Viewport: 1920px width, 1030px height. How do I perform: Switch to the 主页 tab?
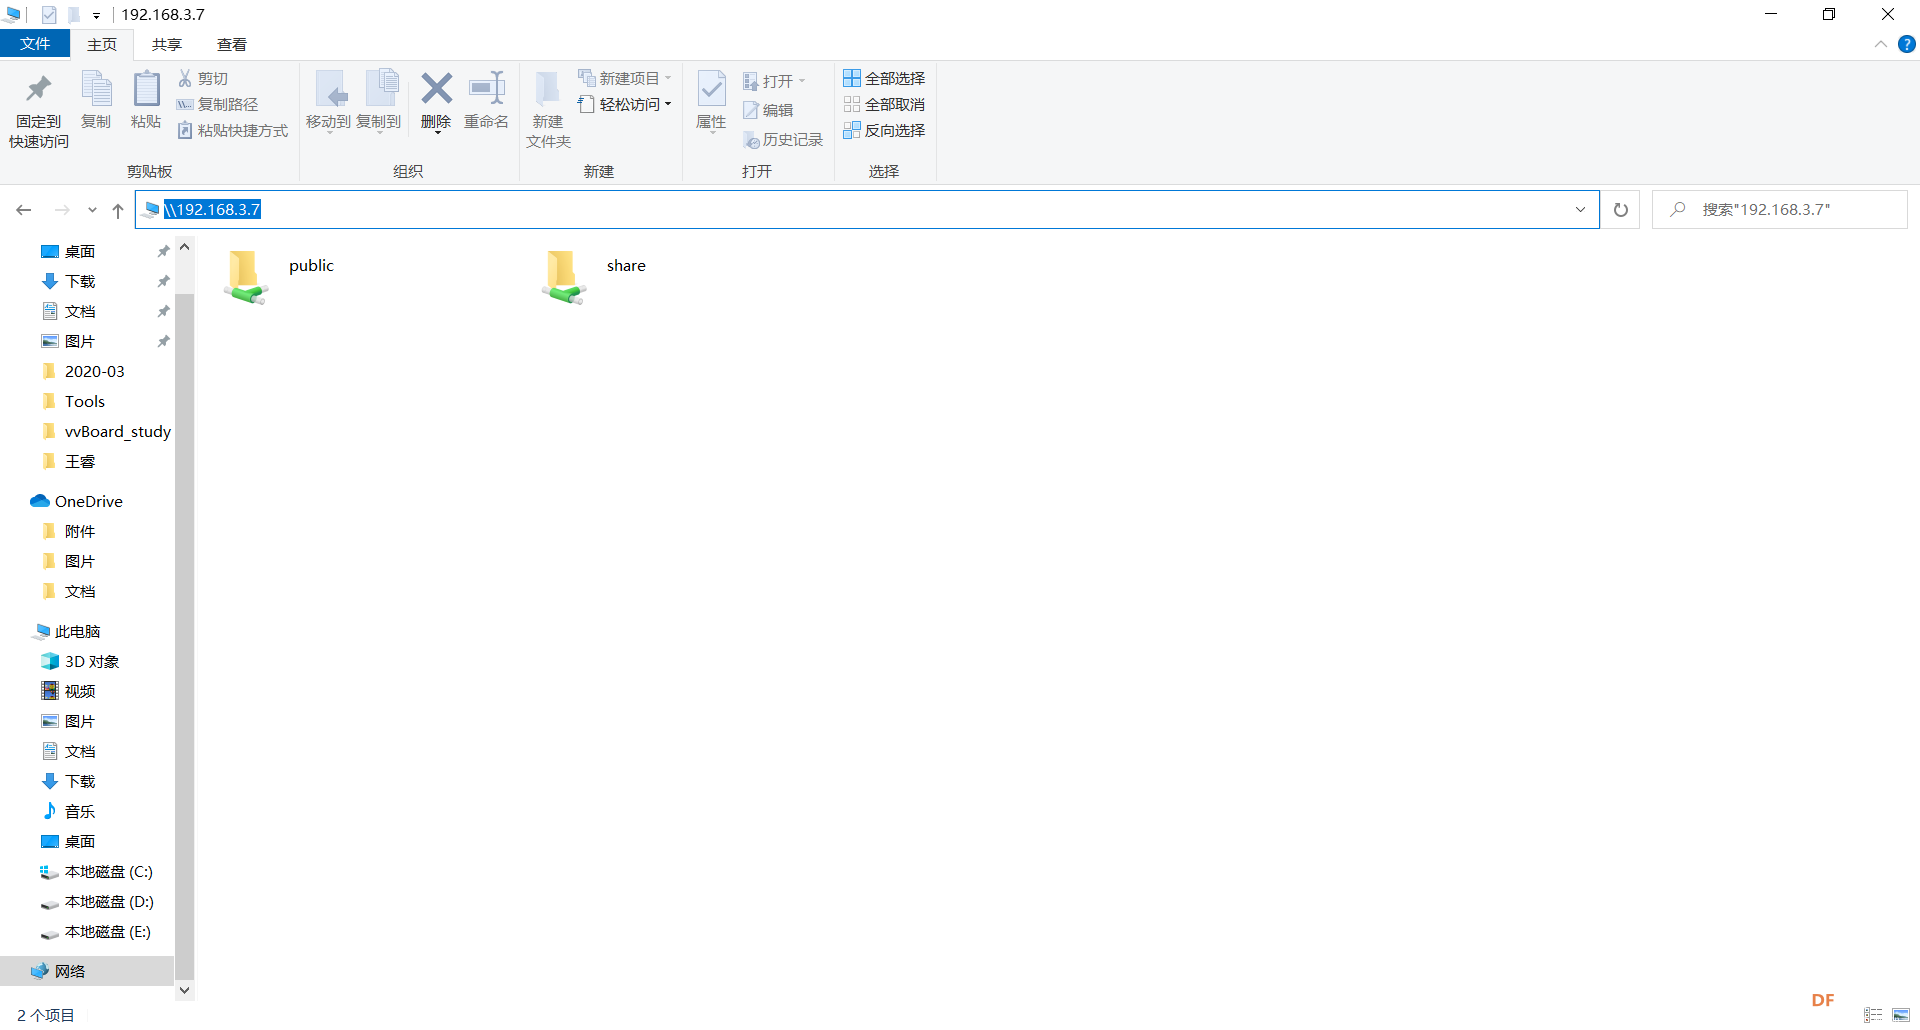pyautogui.click(x=102, y=44)
